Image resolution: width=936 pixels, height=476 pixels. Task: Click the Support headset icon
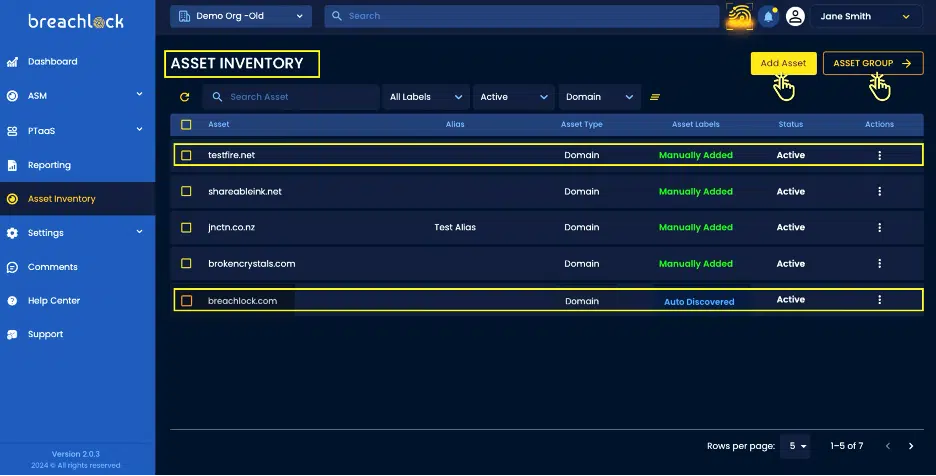(12, 334)
